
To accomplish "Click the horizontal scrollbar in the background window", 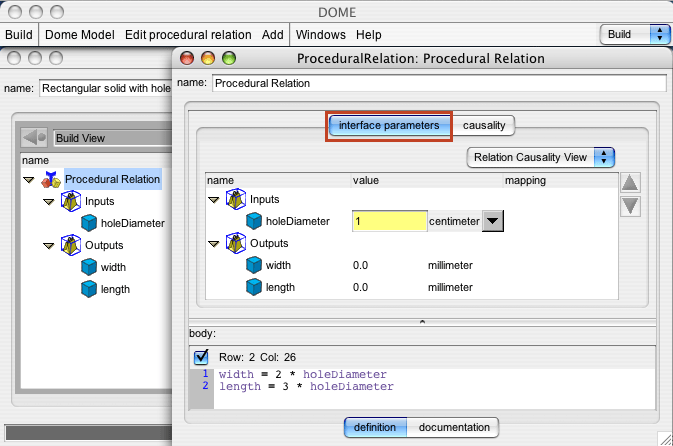I will (88, 432).
